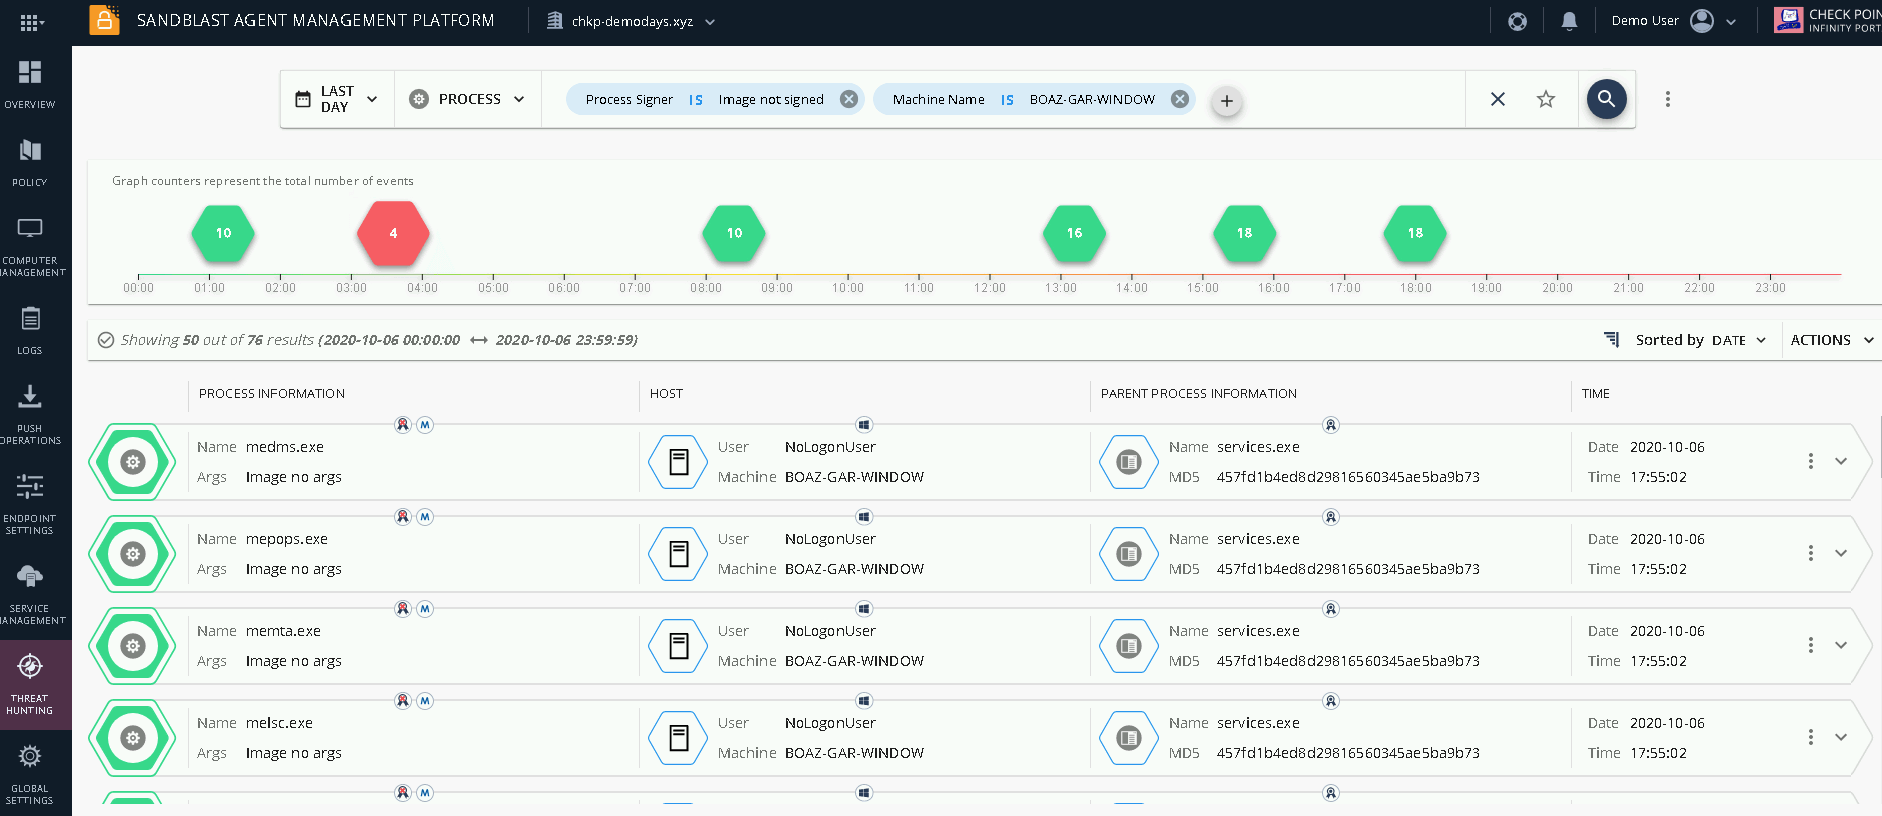Expand the Demo User menu arrow
The width and height of the screenshot is (1882, 816).
(x=1731, y=22)
